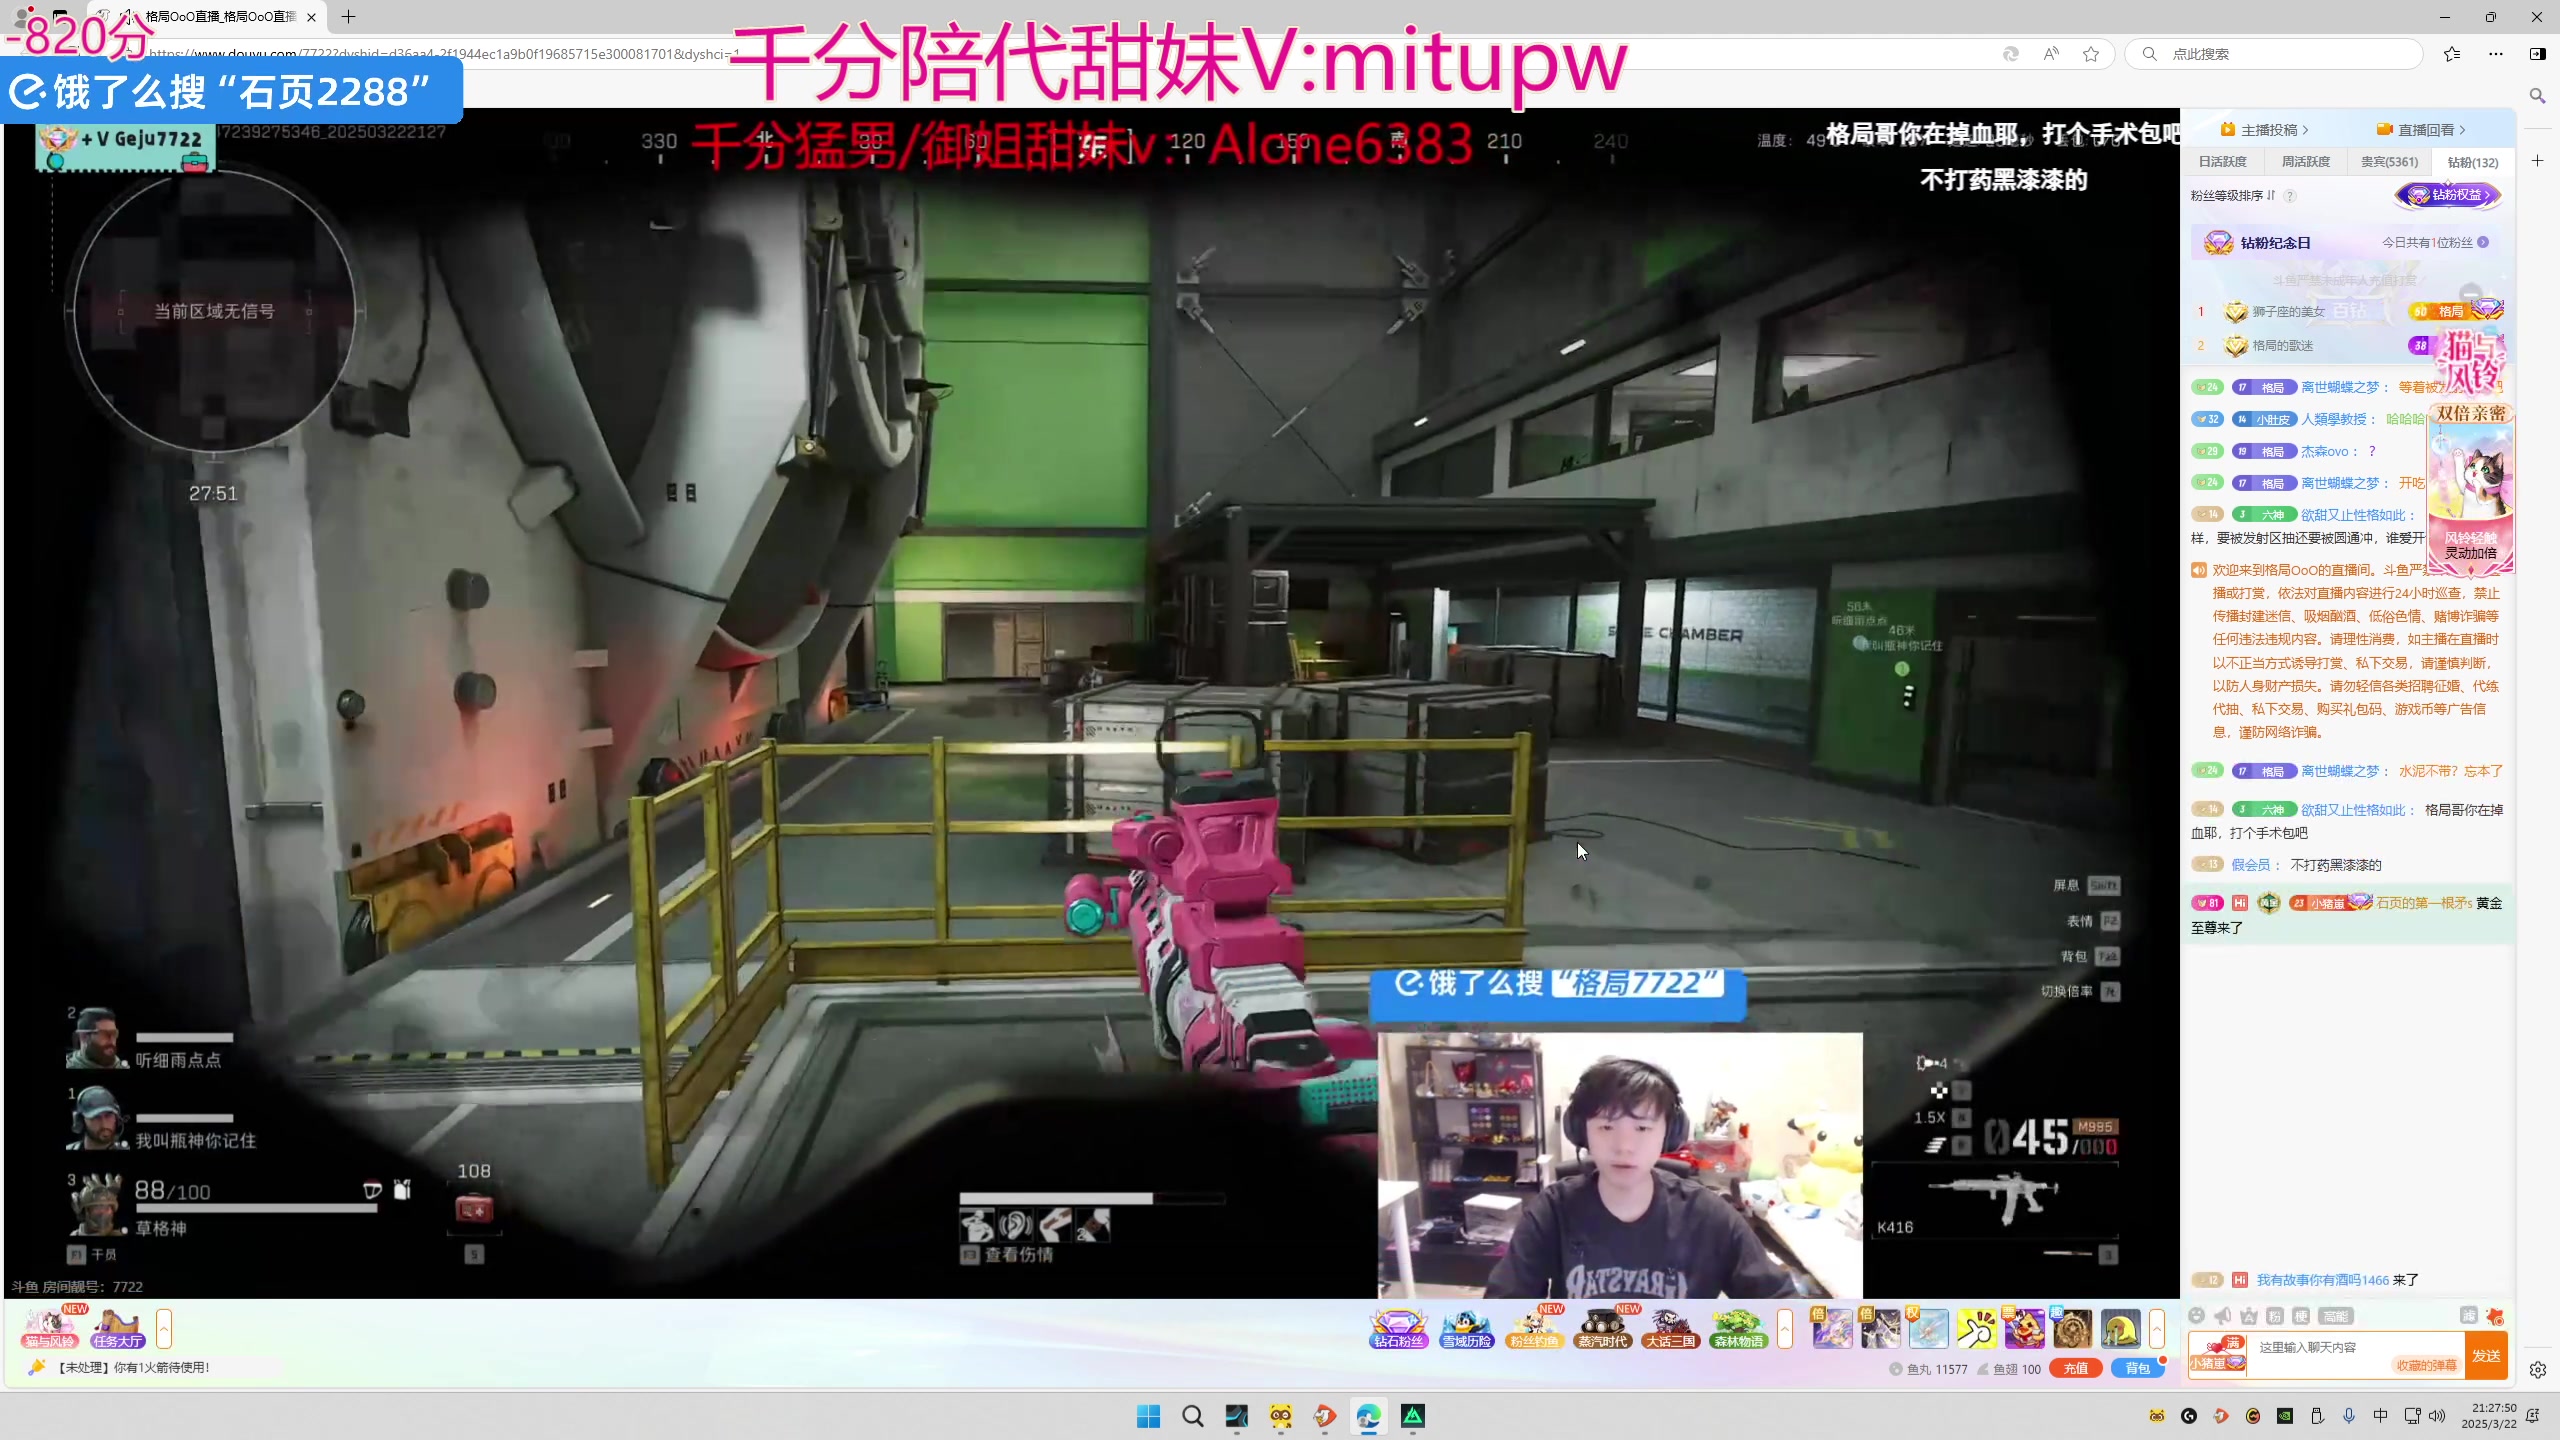Open the volume control in system tray
This screenshot has height=1440, width=2560.
[2437, 1416]
